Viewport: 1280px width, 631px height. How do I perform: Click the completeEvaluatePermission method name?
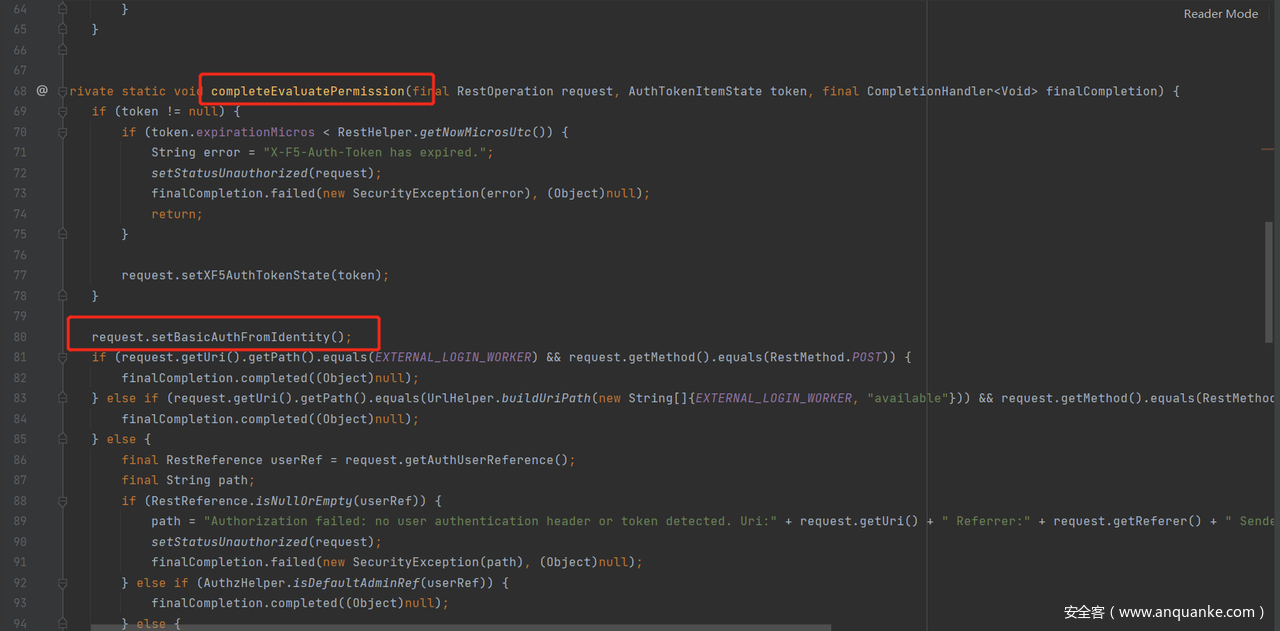pyautogui.click(x=307, y=91)
